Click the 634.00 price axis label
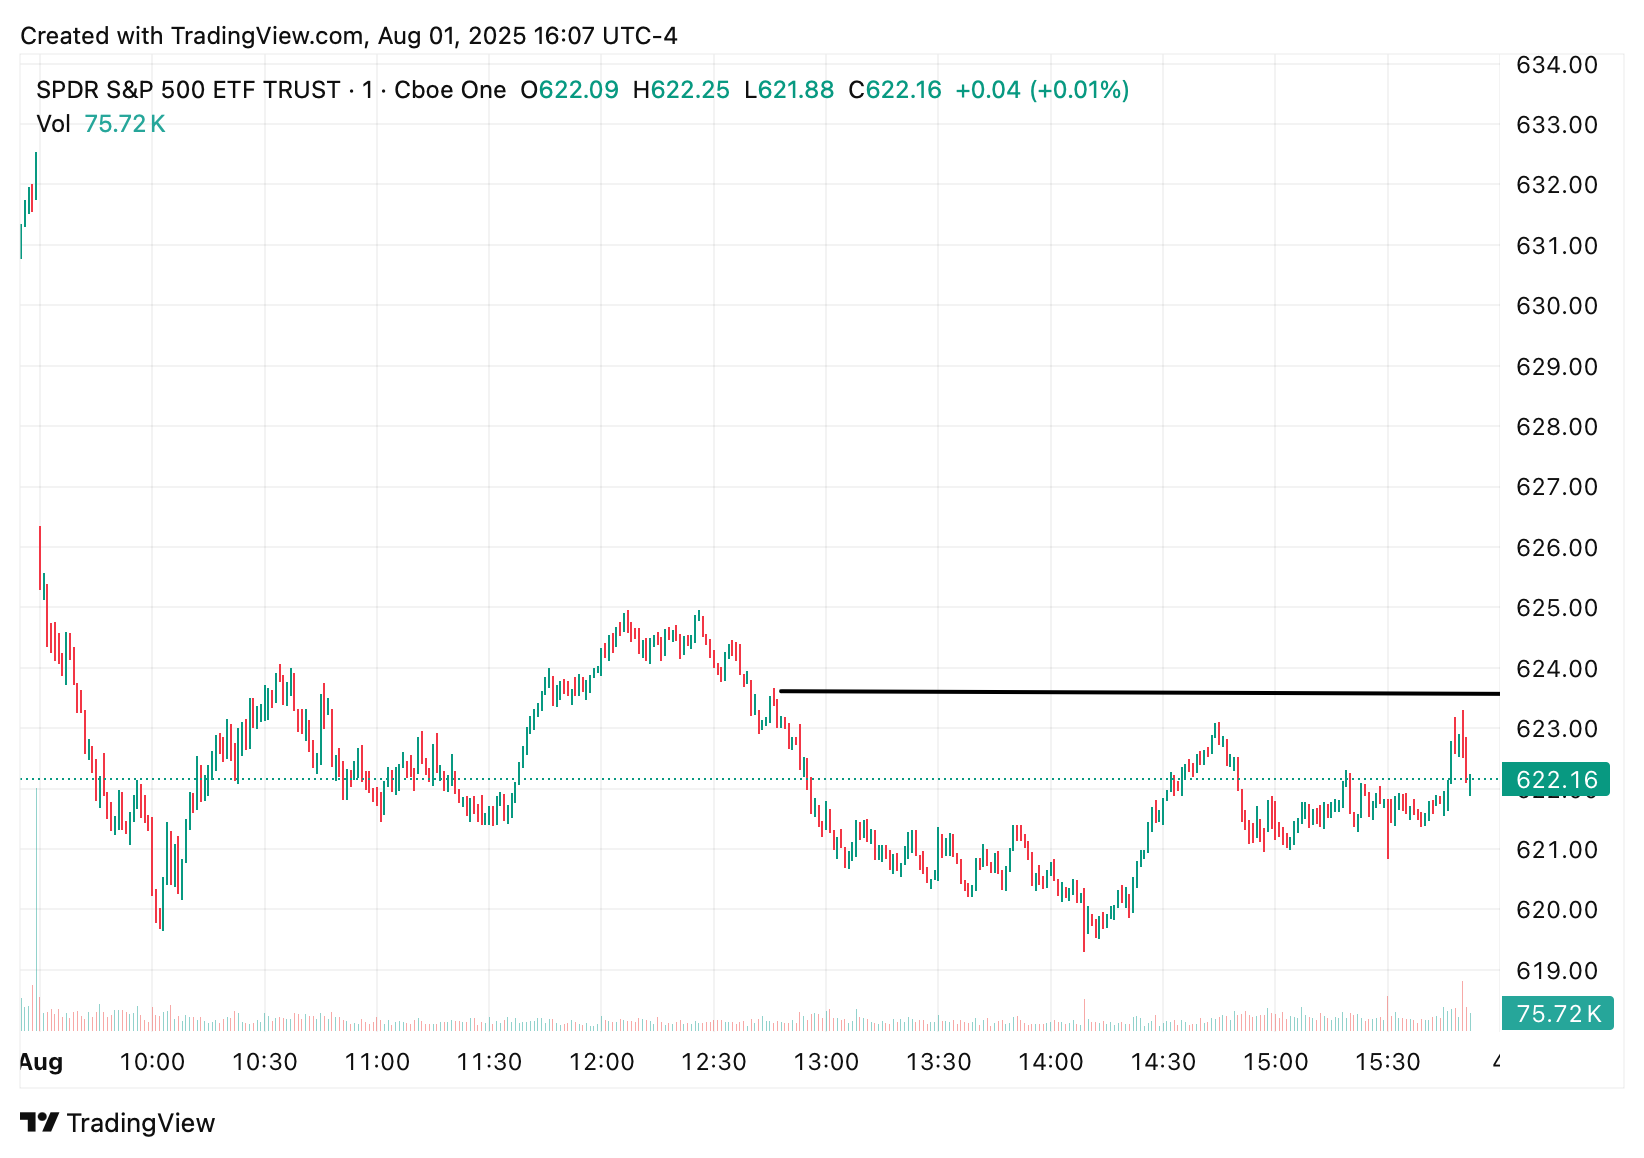The image size is (1644, 1158). (x=1557, y=65)
